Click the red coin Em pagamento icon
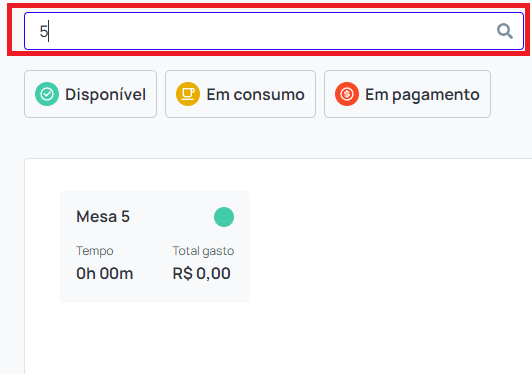 point(347,94)
